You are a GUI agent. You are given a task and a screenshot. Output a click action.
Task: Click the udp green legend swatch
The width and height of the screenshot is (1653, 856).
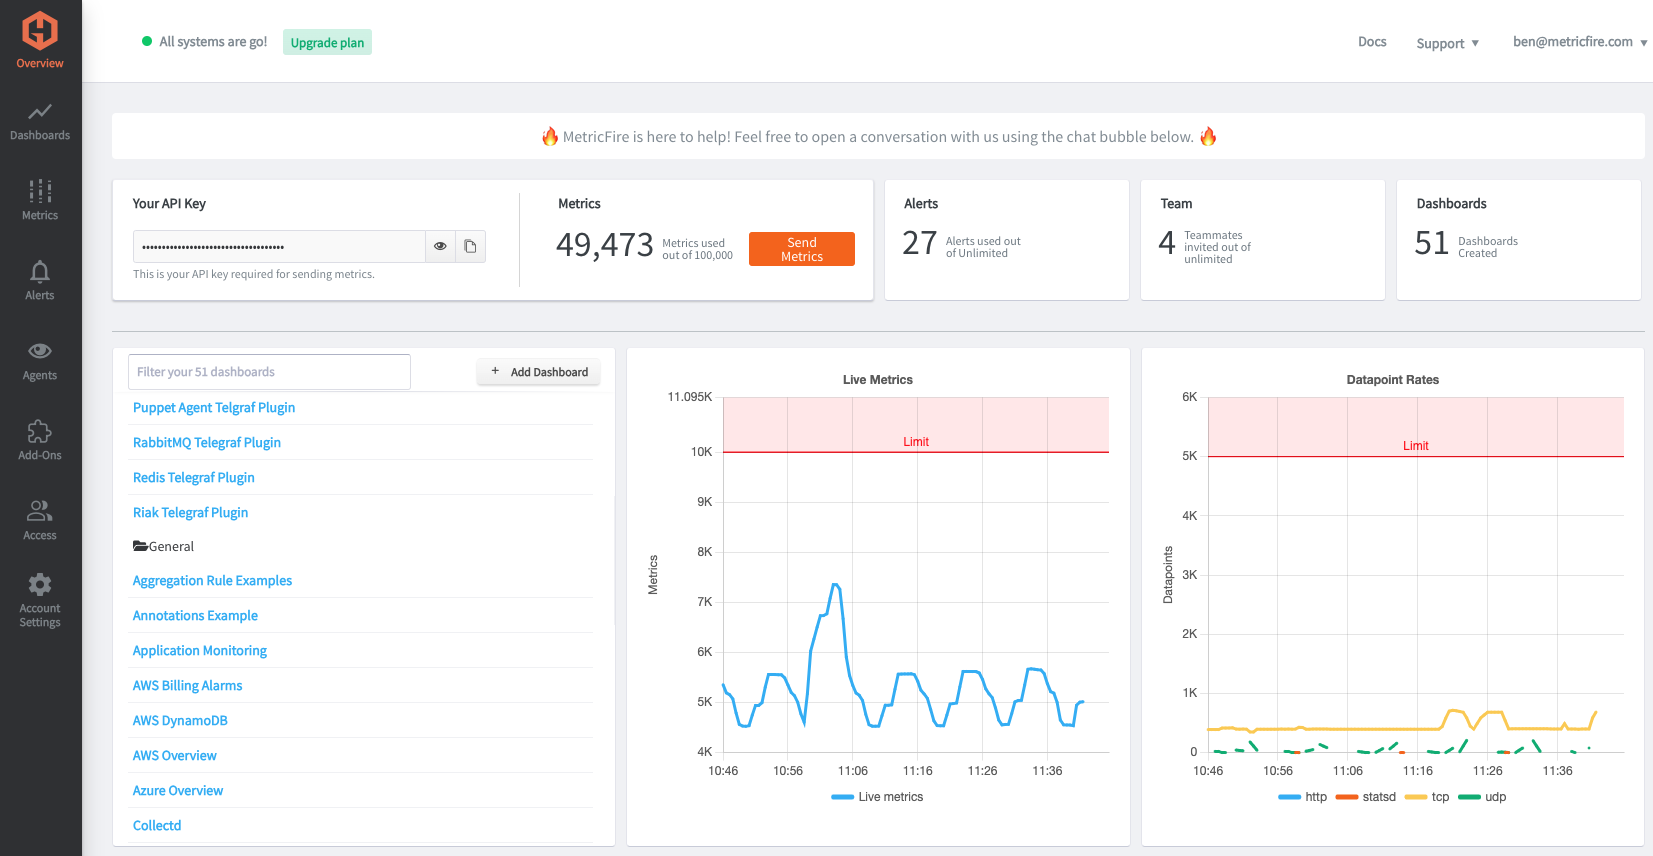click(x=1469, y=797)
